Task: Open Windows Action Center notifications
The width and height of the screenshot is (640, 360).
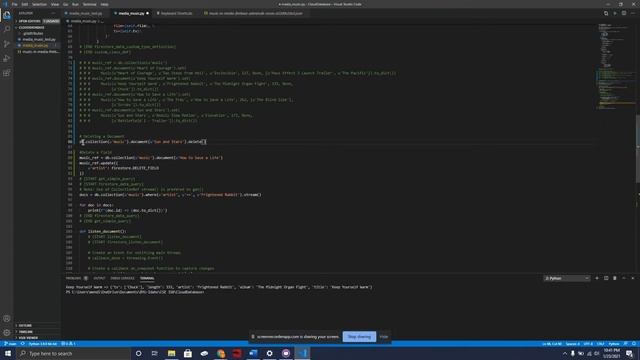Action: (629, 353)
